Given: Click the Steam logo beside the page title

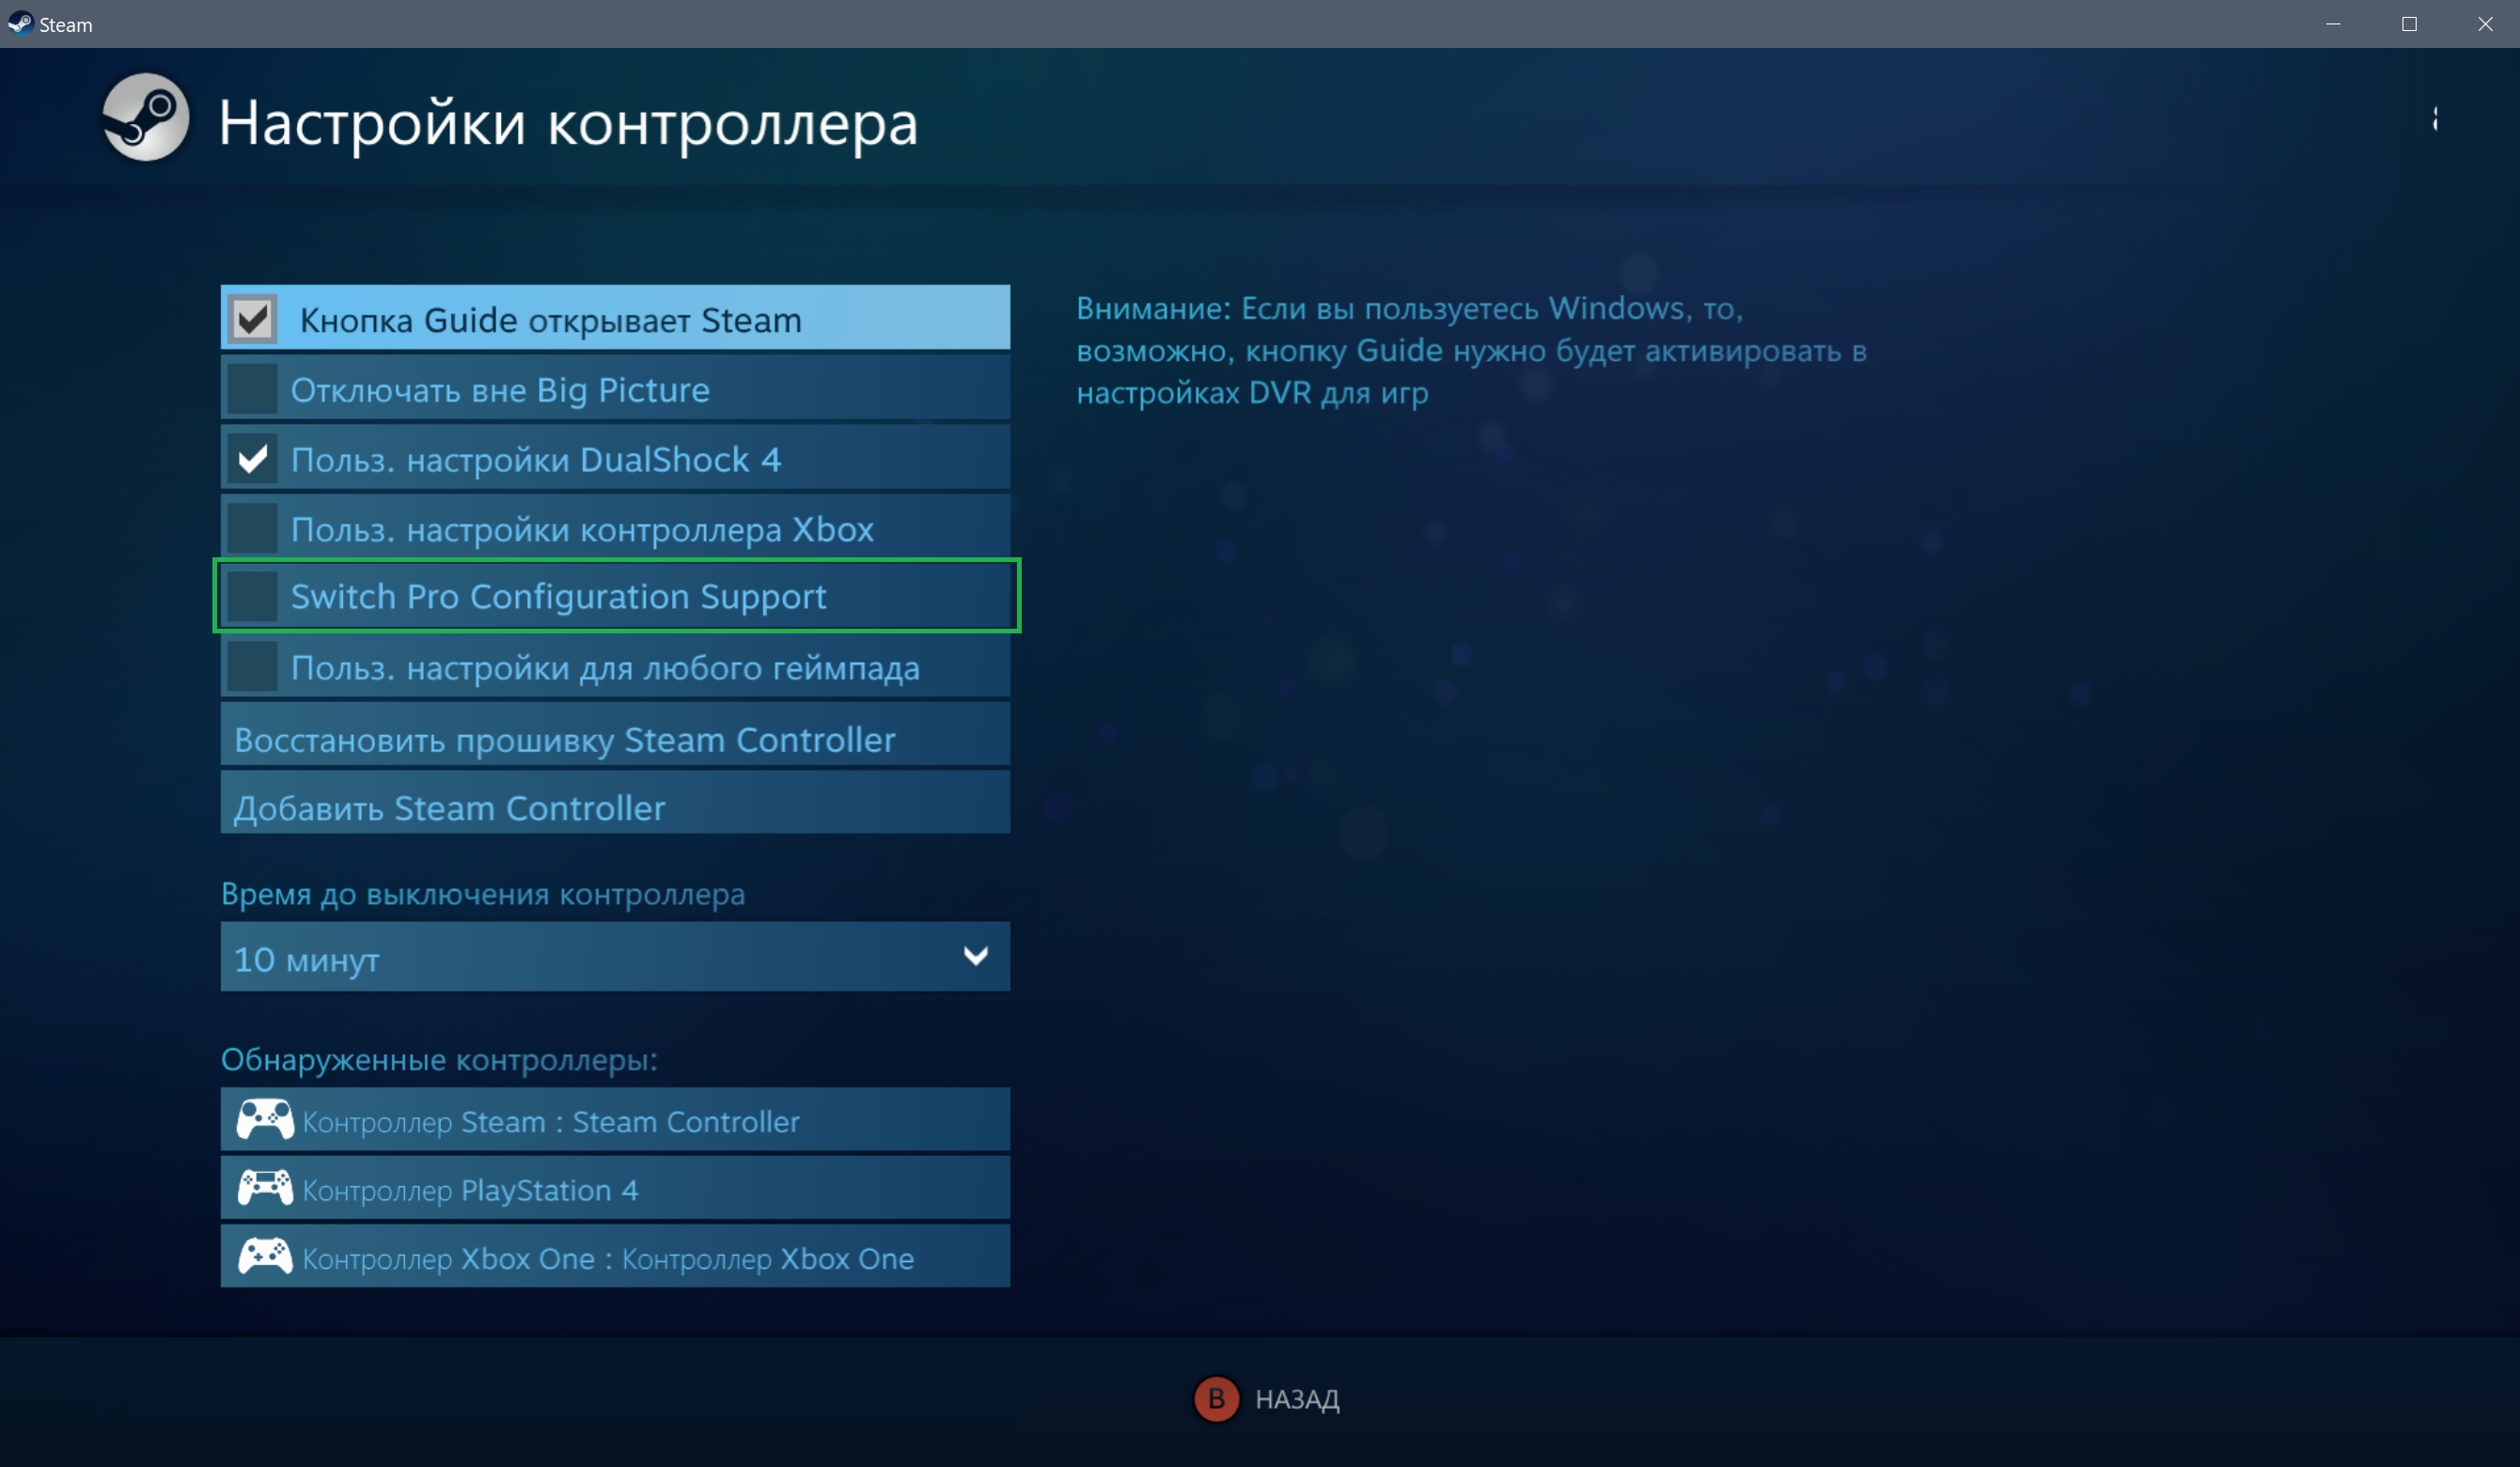Looking at the screenshot, I should [146, 118].
